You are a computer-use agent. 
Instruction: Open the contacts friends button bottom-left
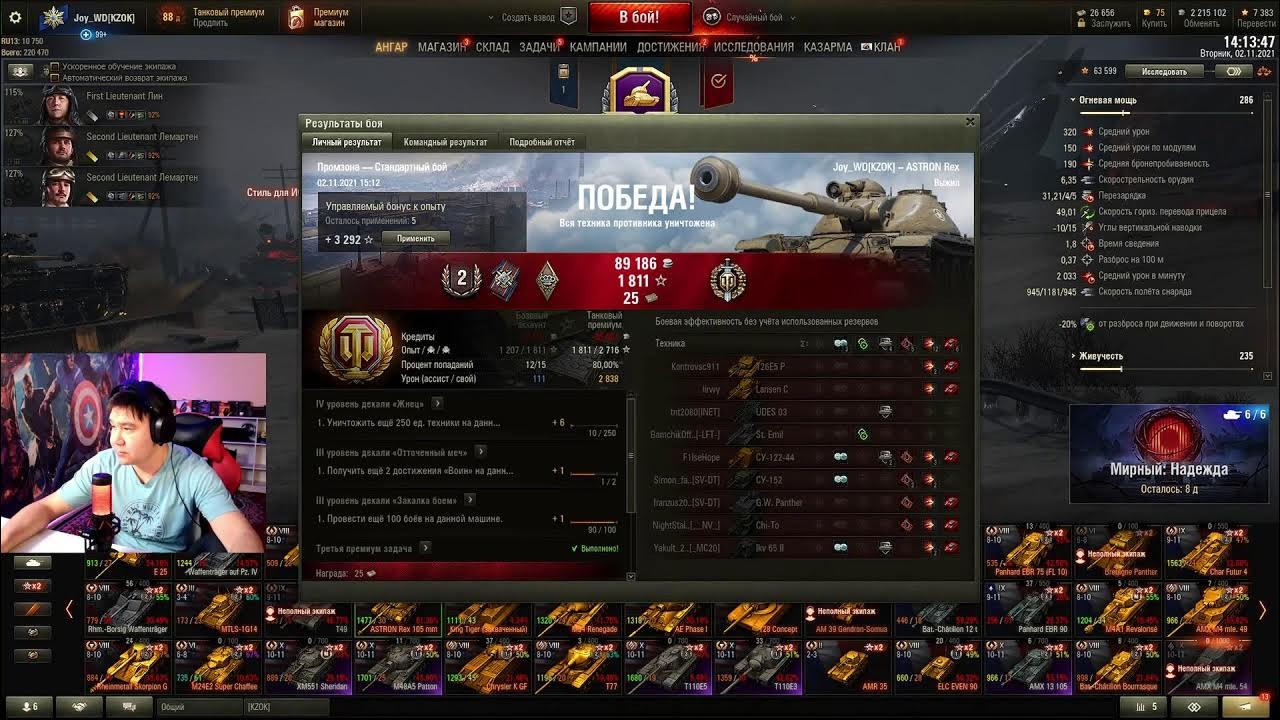(30, 707)
